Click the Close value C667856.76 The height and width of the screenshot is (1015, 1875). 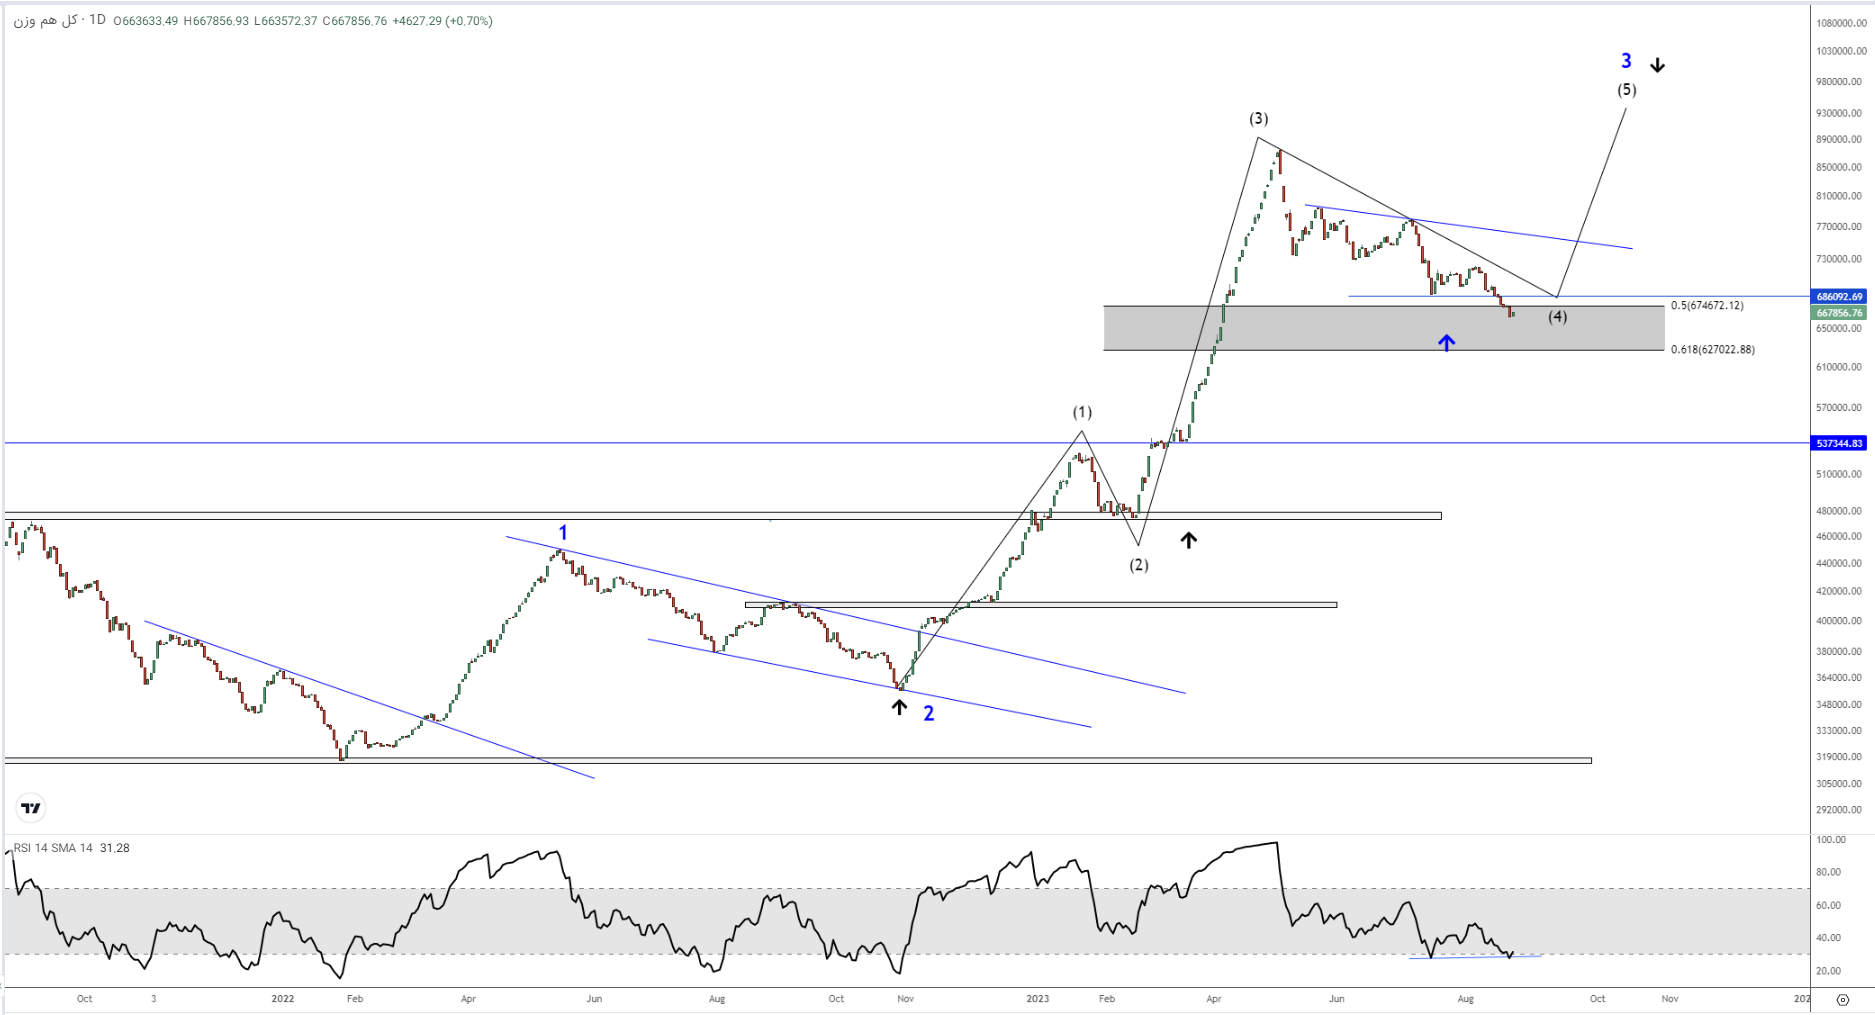pos(354,21)
